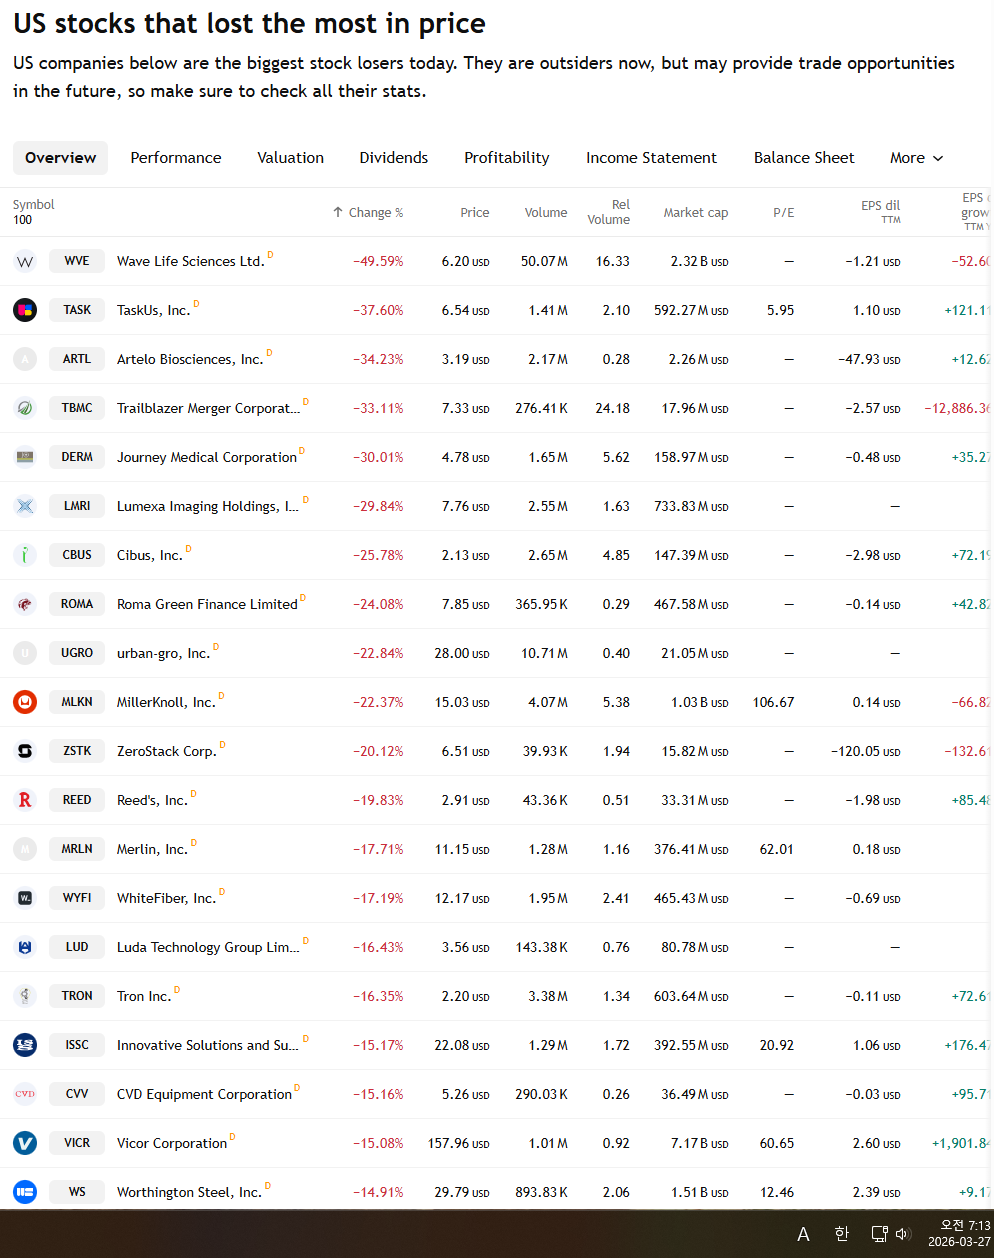Select the Overview tab
This screenshot has width=994, height=1258.
60,158
